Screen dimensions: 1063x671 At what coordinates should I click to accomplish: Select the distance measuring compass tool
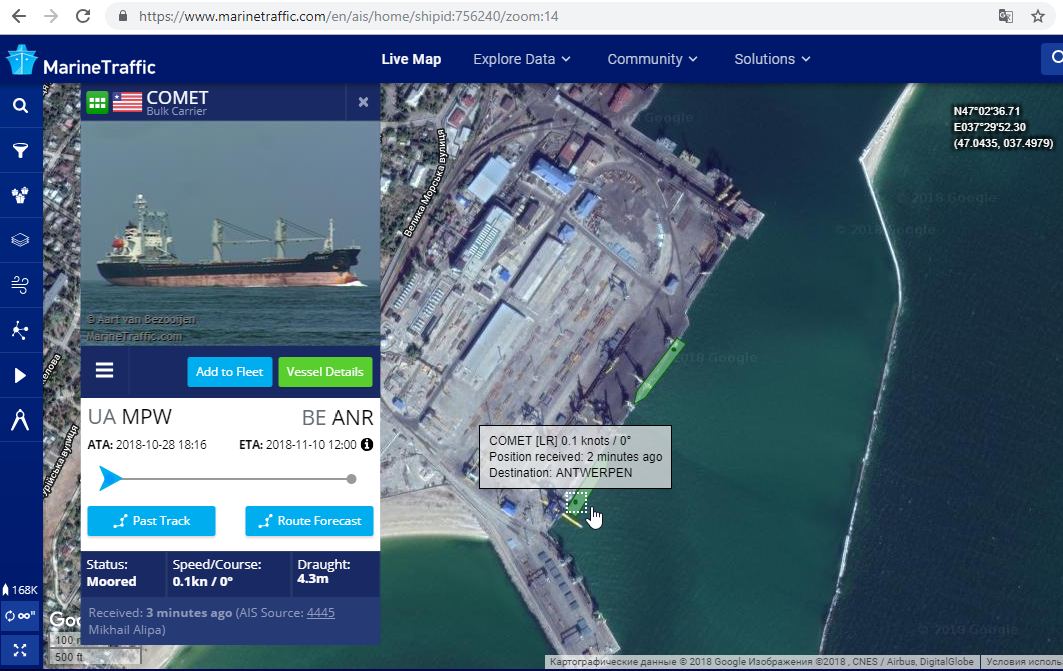[x=20, y=420]
